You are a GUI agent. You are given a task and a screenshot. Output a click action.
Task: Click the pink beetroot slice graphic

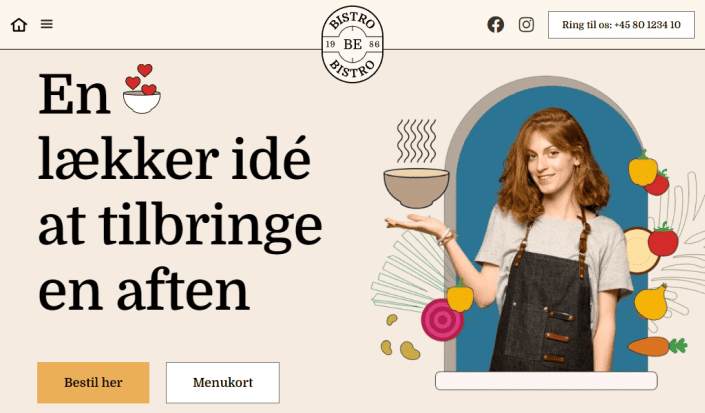(x=442, y=320)
